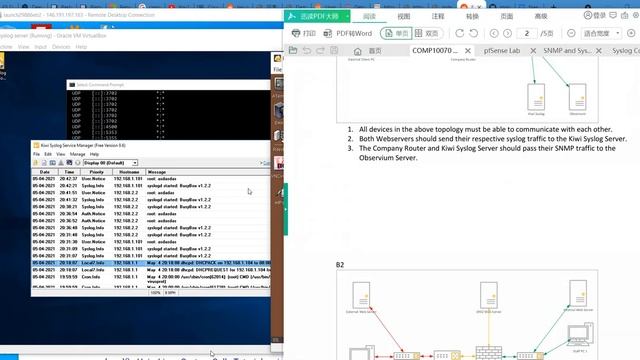Viewport: 640px width, 360px height.
Task: Open Devices menu in VirtualBox window
Action: click(x=61, y=47)
